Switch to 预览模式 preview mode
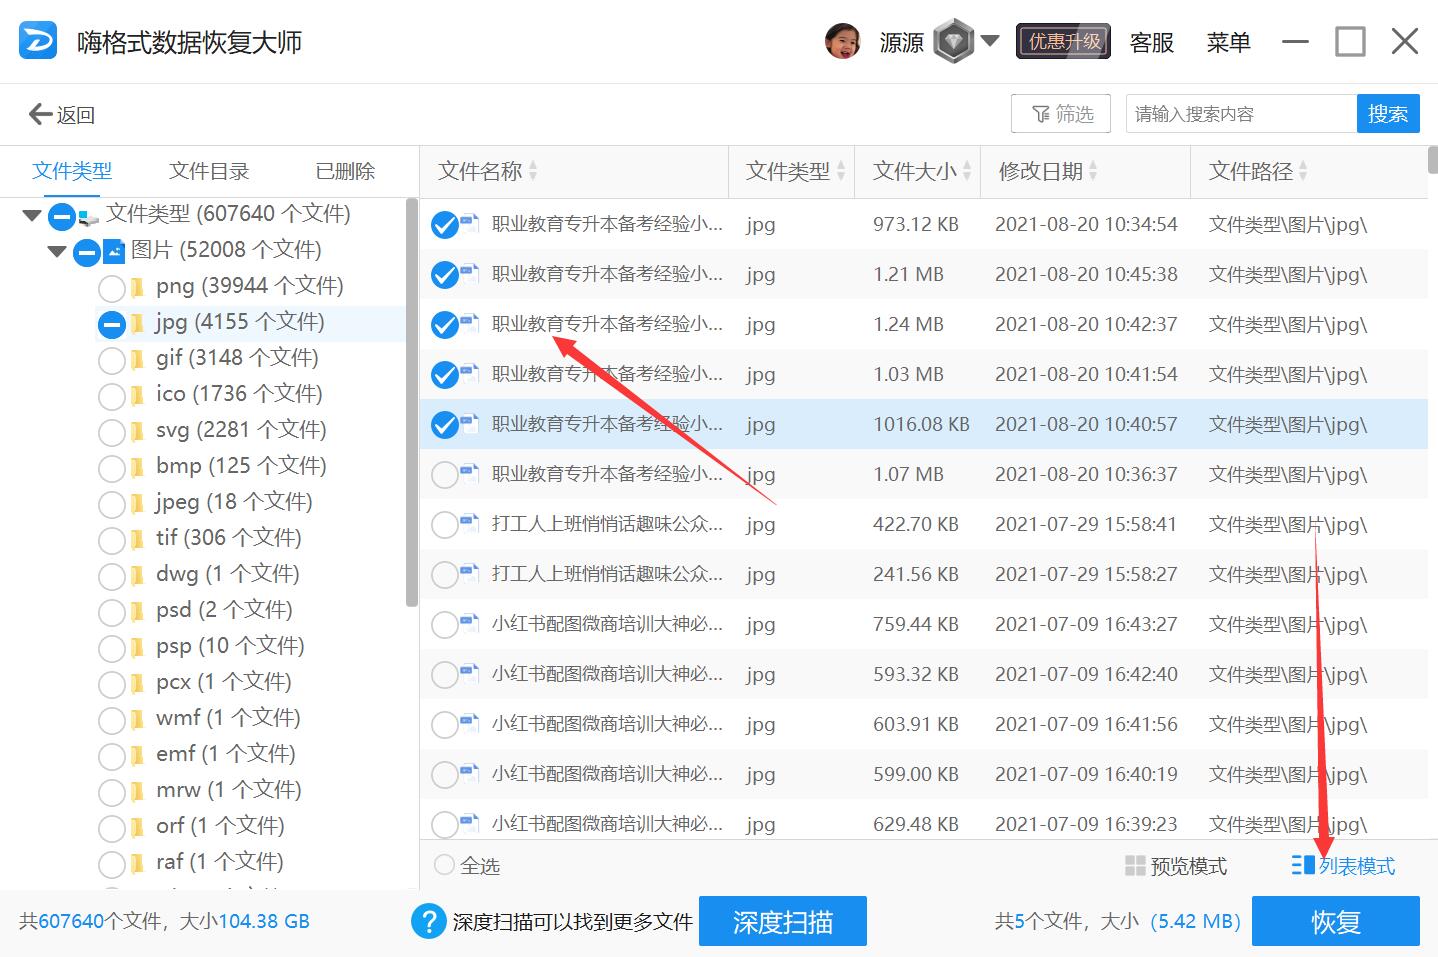This screenshot has height=957, width=1438. pyautogui.click(x=1176, y=866)
